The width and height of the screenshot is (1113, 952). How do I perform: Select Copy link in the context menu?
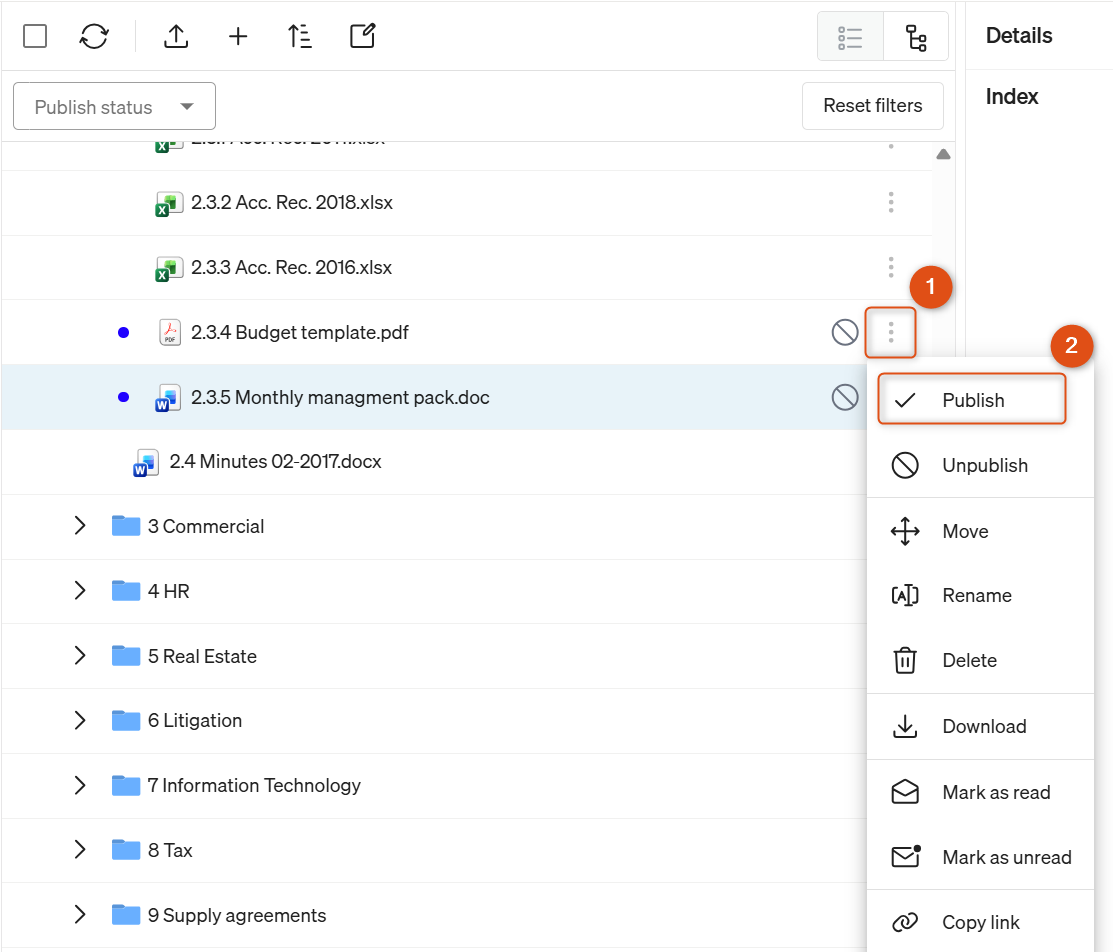980,921
